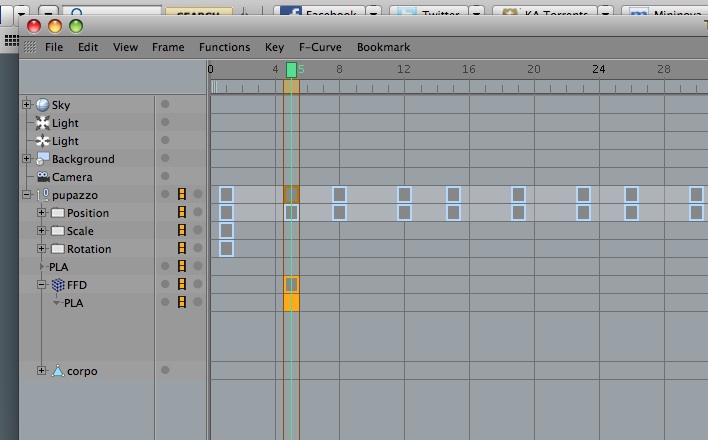Select the orange FFD keyframe at frame 5
Image resolution: width=708 pixels, height=440 pixels.
[x=291, y=285]
